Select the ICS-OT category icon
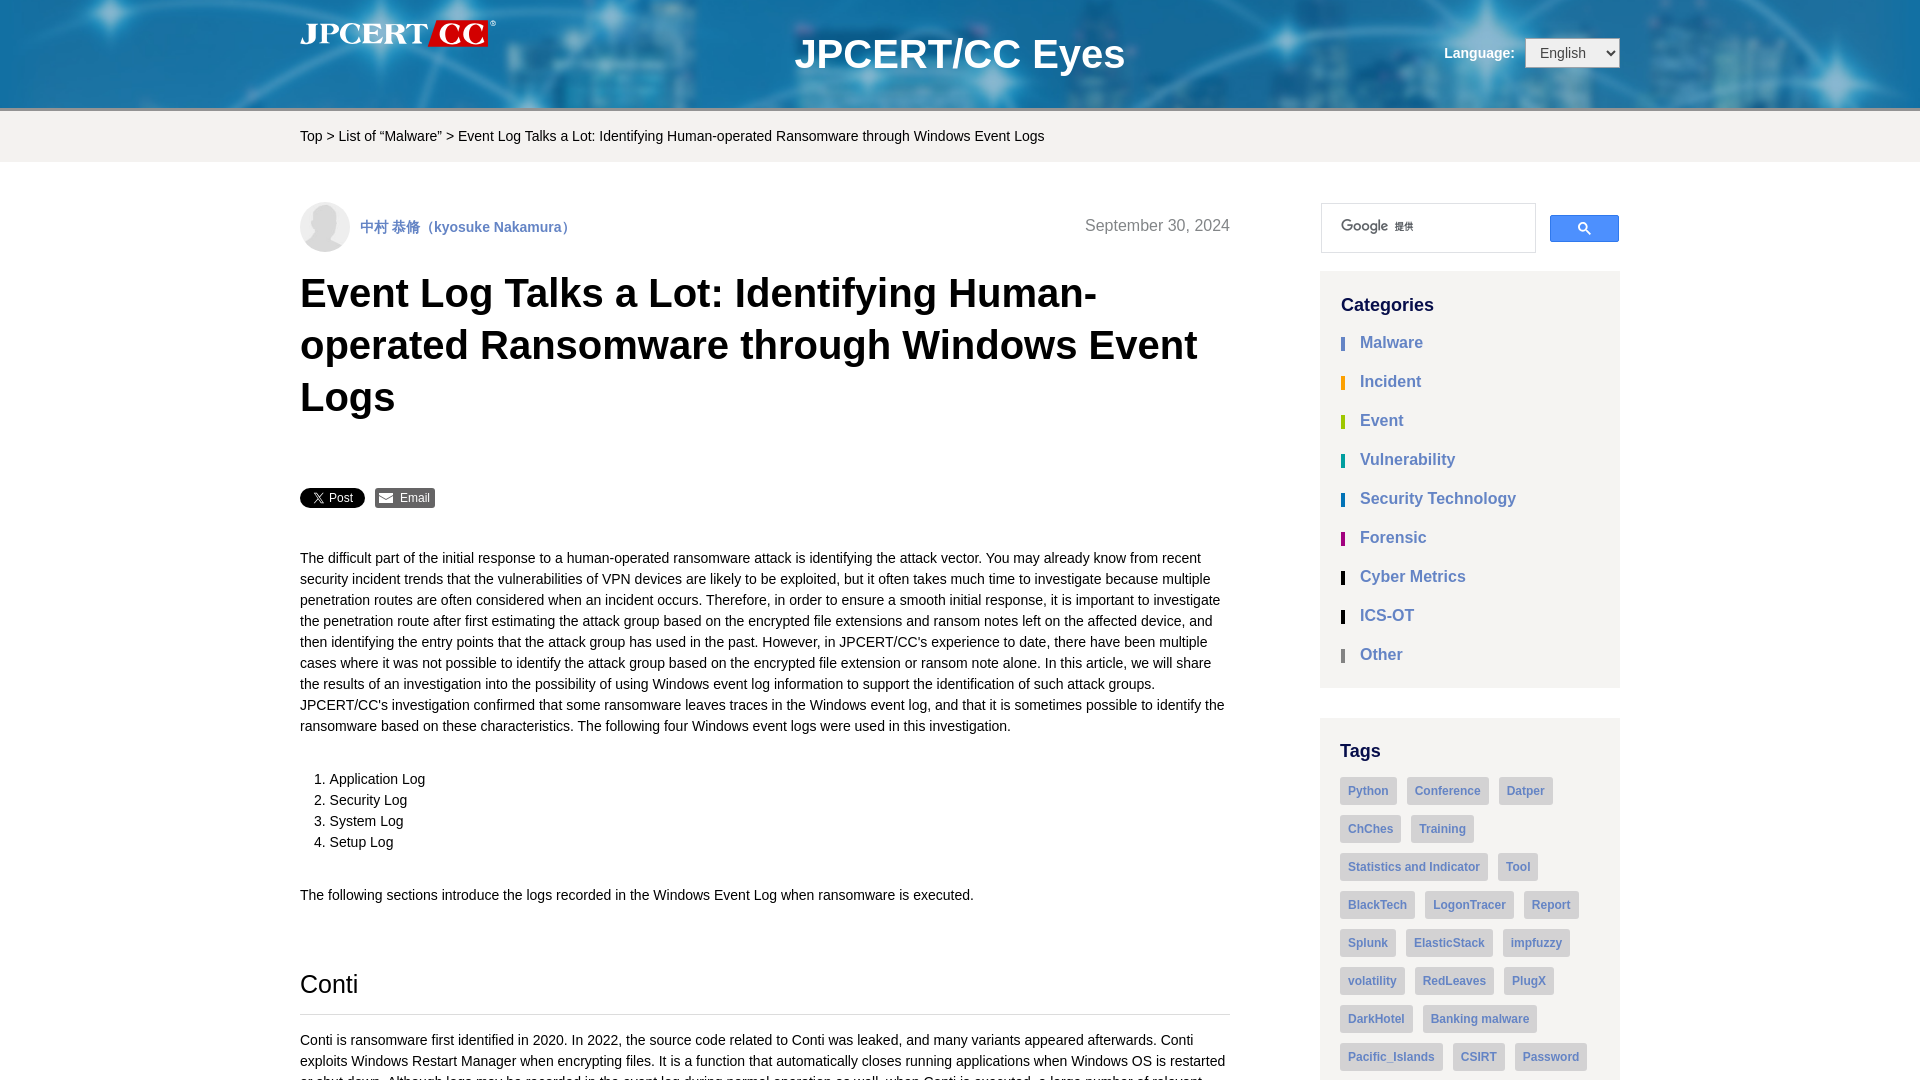 1344,616
